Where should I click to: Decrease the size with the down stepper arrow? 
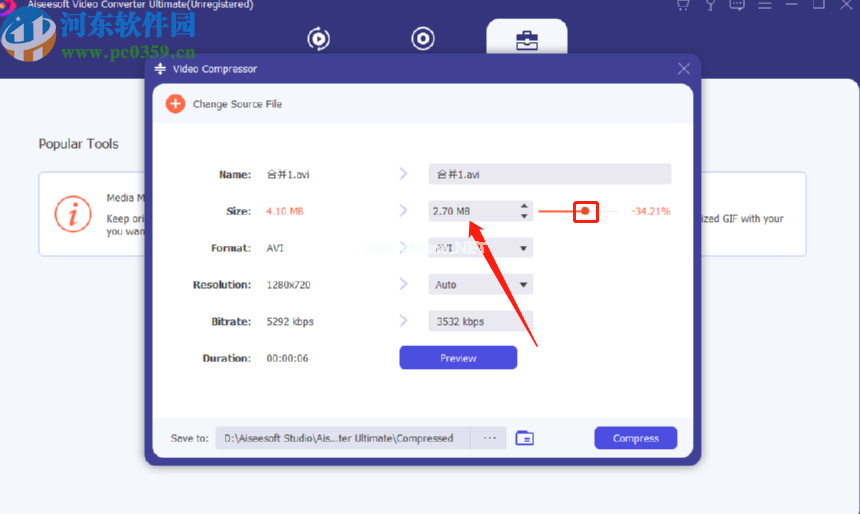[524, 216]
